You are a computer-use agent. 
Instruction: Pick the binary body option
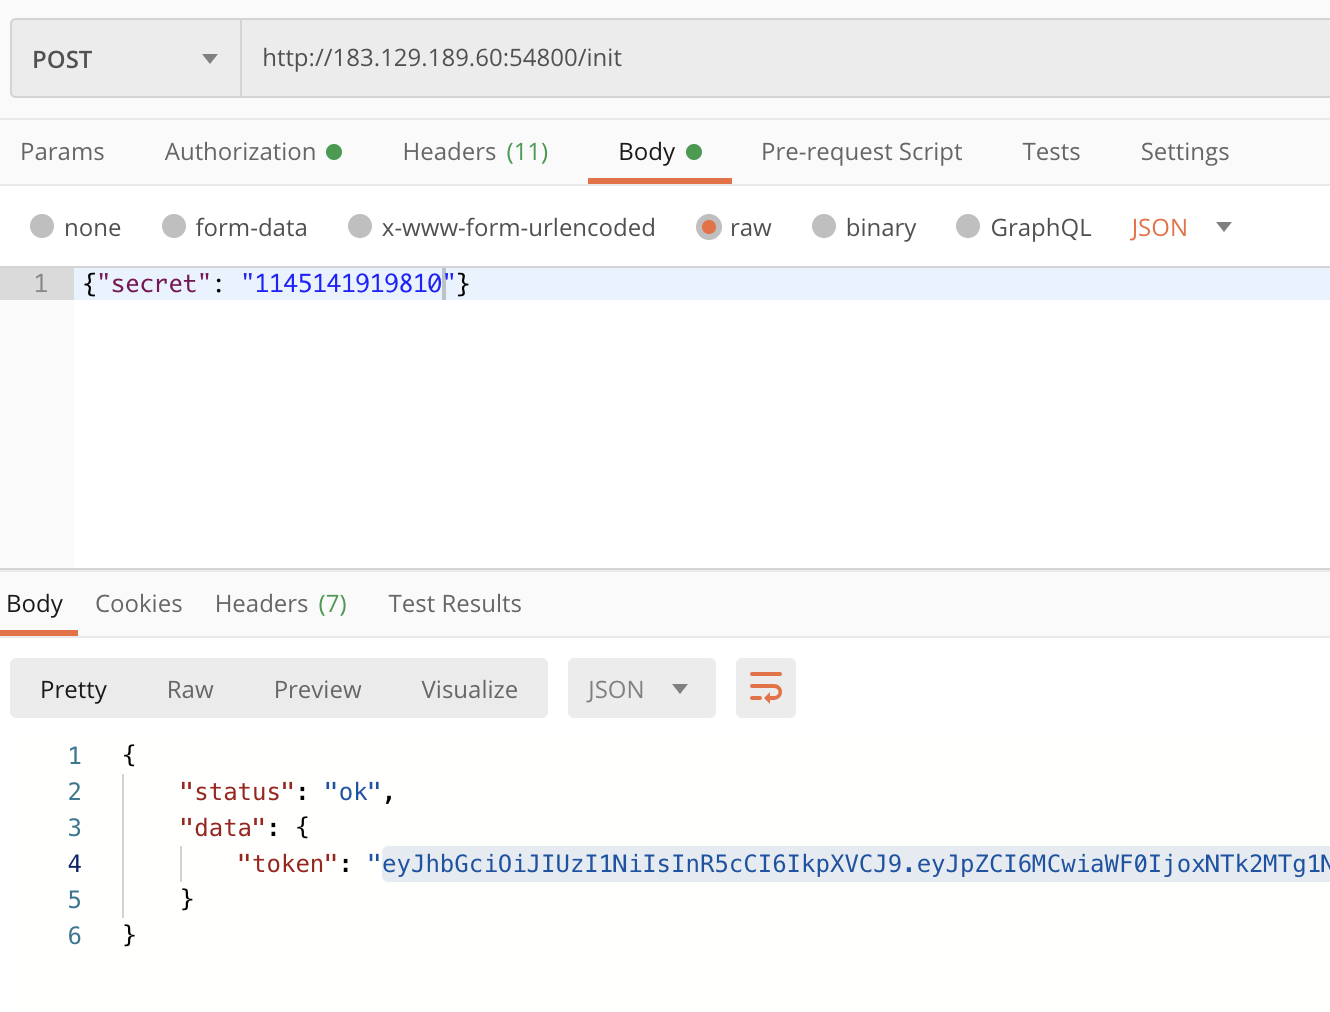pos(864,228)
